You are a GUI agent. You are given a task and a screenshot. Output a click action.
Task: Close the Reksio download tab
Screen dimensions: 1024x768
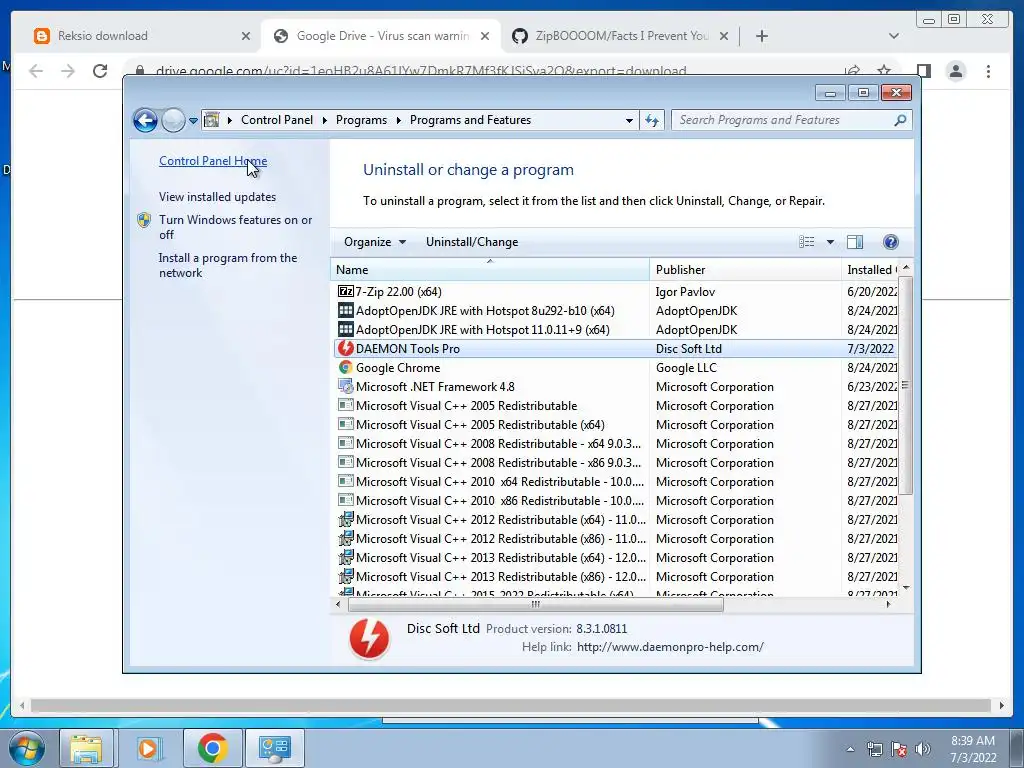coord(246,36)
